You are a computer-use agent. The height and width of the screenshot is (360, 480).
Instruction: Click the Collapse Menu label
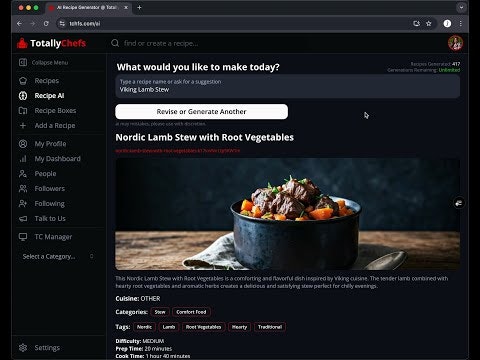50,62
